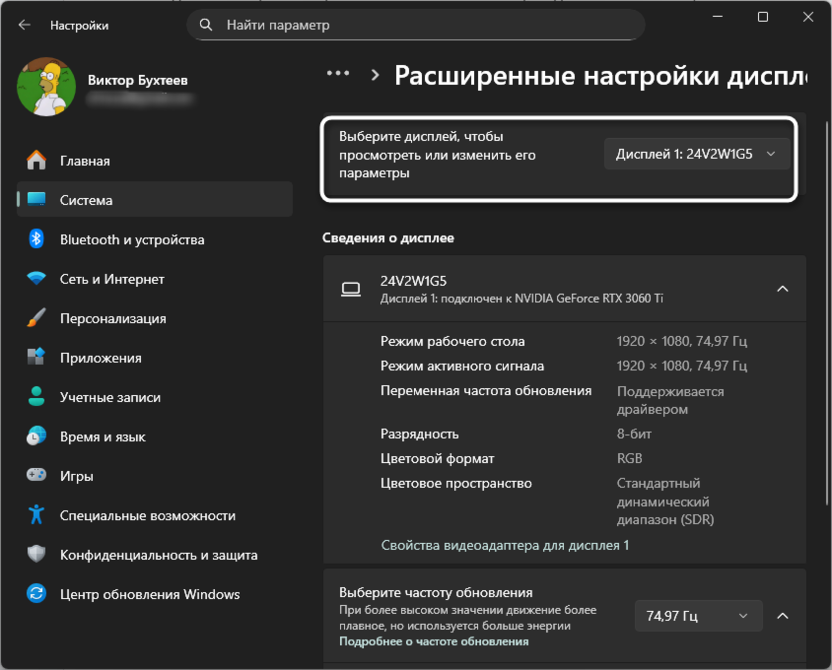
Task: Collapse the 24V2W1G5 display info card
Action: coord(782,288)
